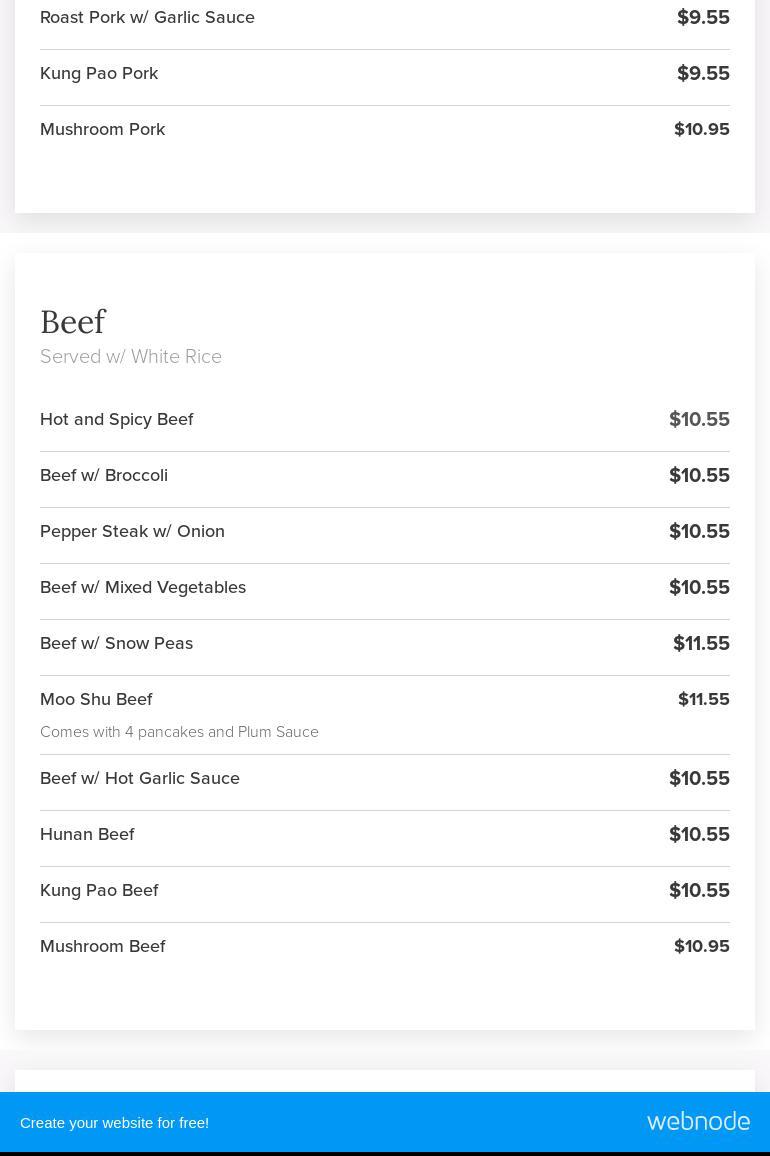Click 'Served w/ White Rice' subtitle

131,357
